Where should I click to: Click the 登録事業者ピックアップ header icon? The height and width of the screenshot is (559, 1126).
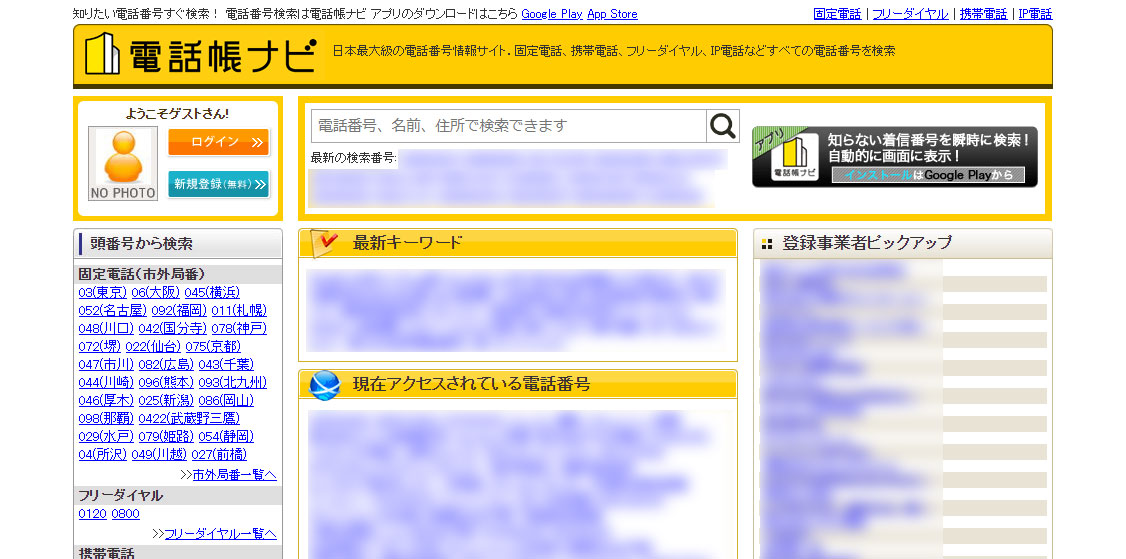pos(767,243)
